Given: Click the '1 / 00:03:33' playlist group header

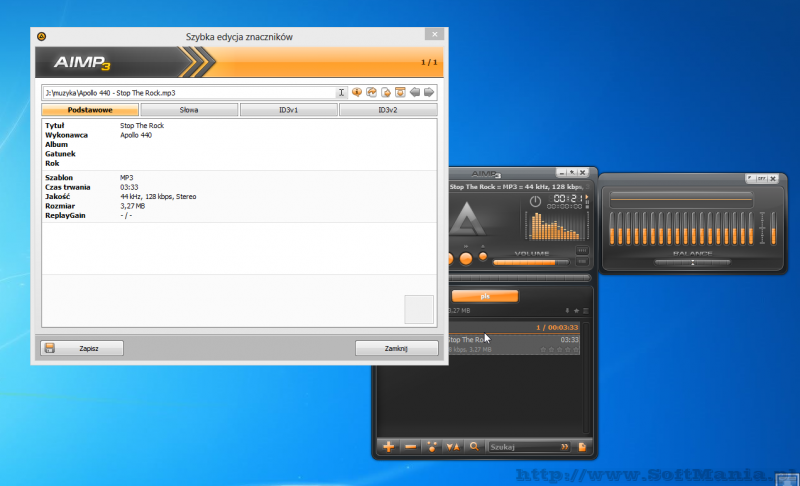Looking at the screenshot, I should 514,327.
